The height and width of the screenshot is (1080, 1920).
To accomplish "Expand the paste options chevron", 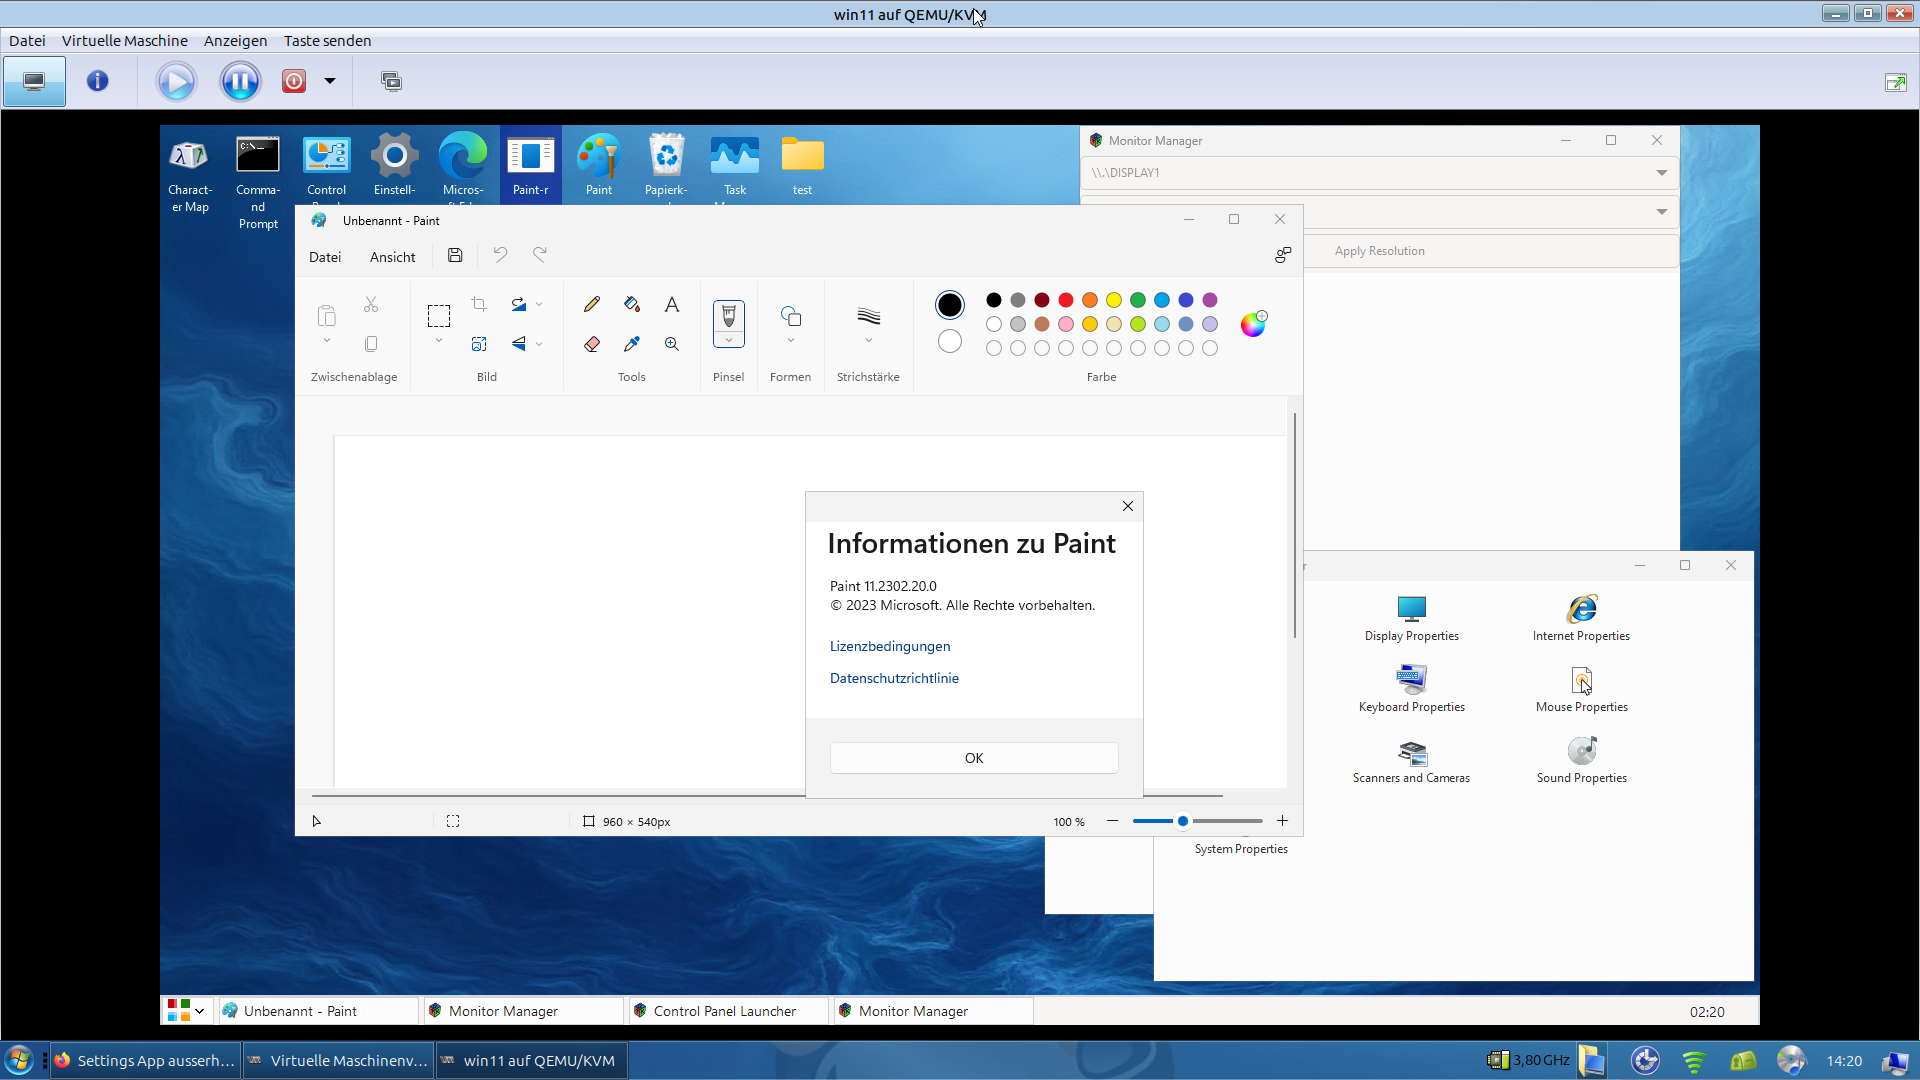I will [326, 341].
